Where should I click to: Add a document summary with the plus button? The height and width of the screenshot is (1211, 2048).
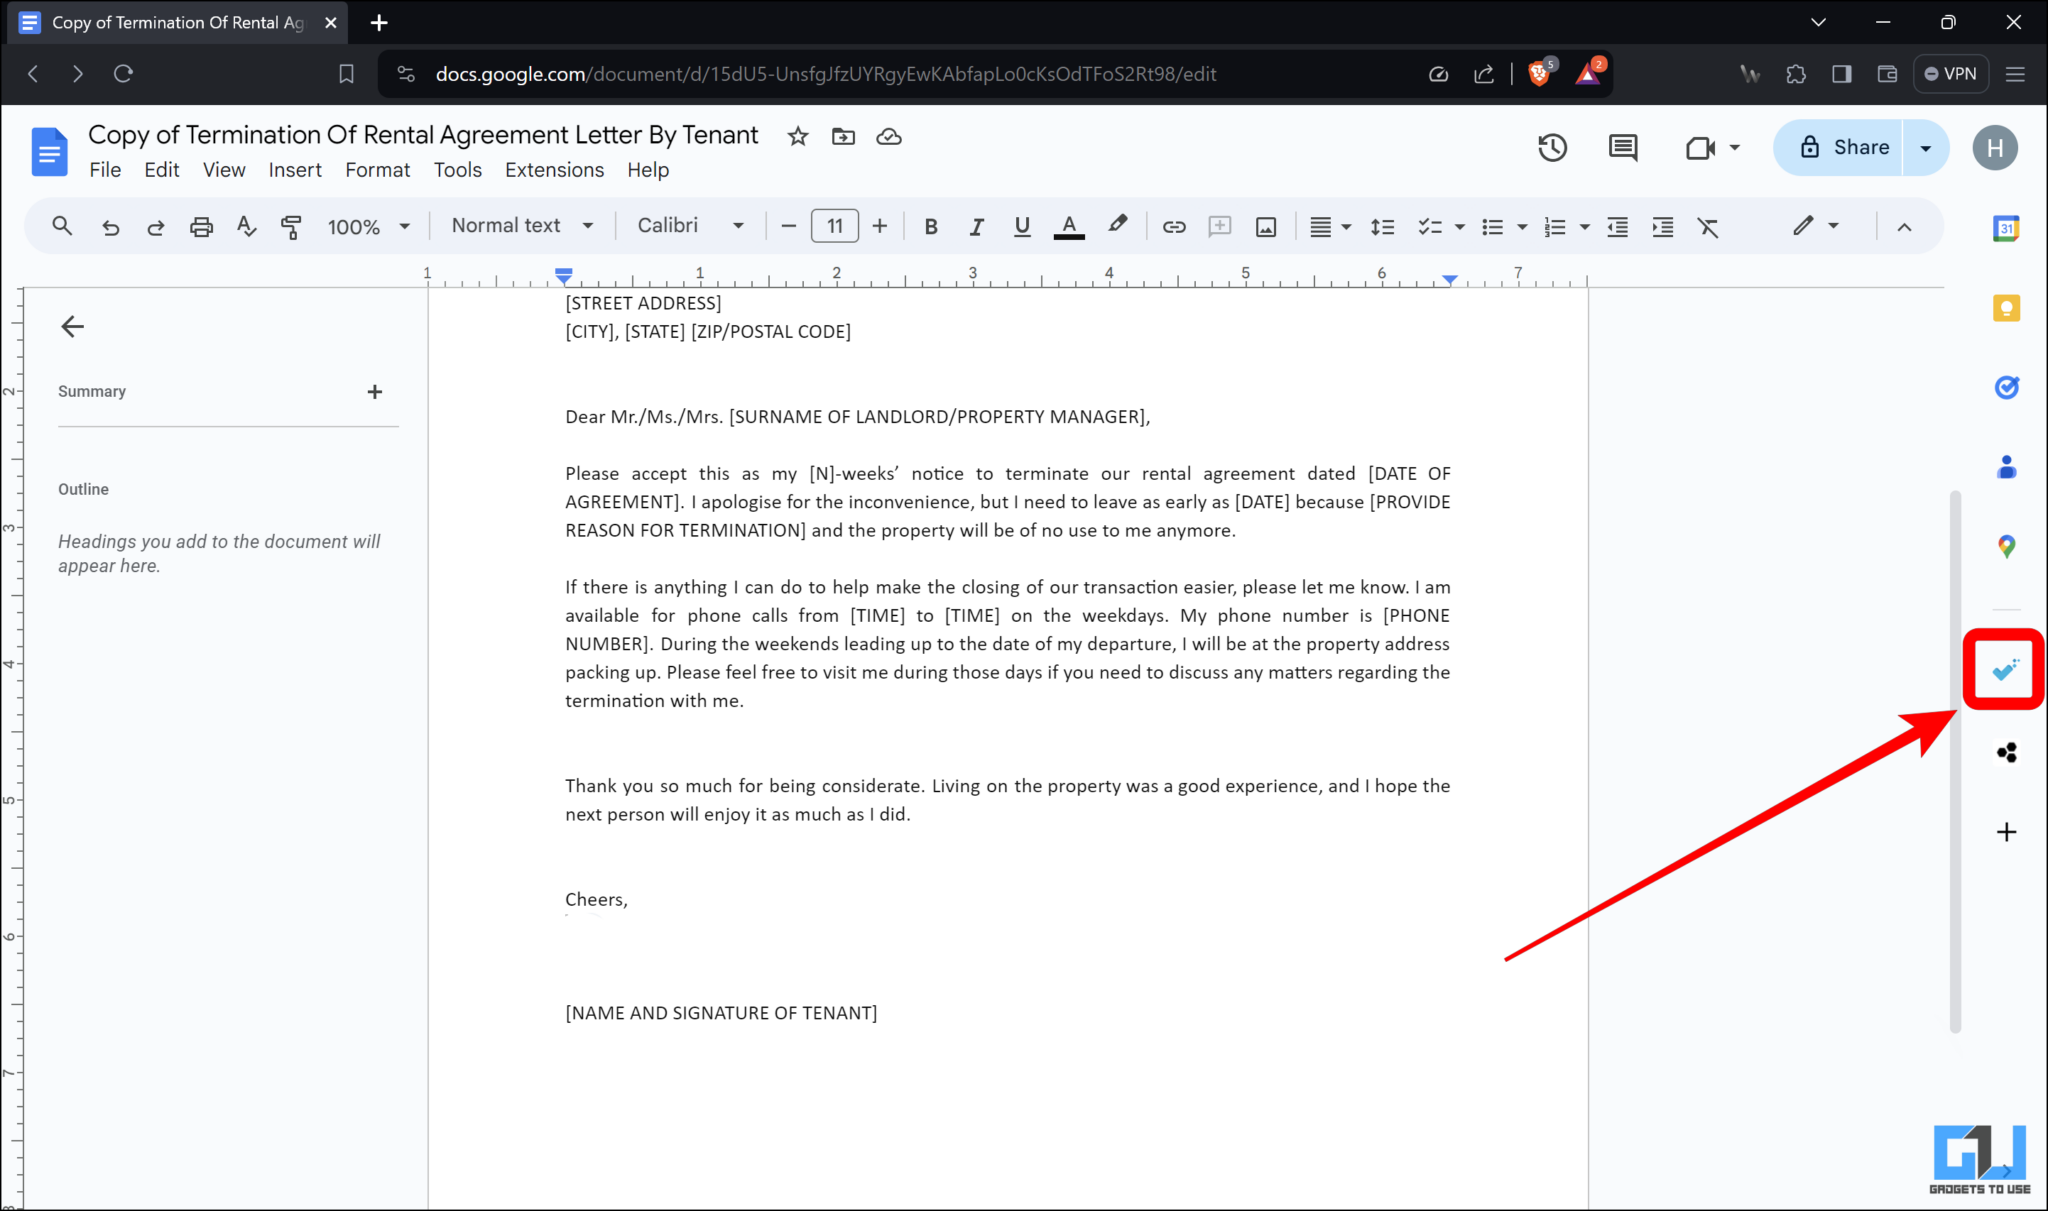point(375,391)
